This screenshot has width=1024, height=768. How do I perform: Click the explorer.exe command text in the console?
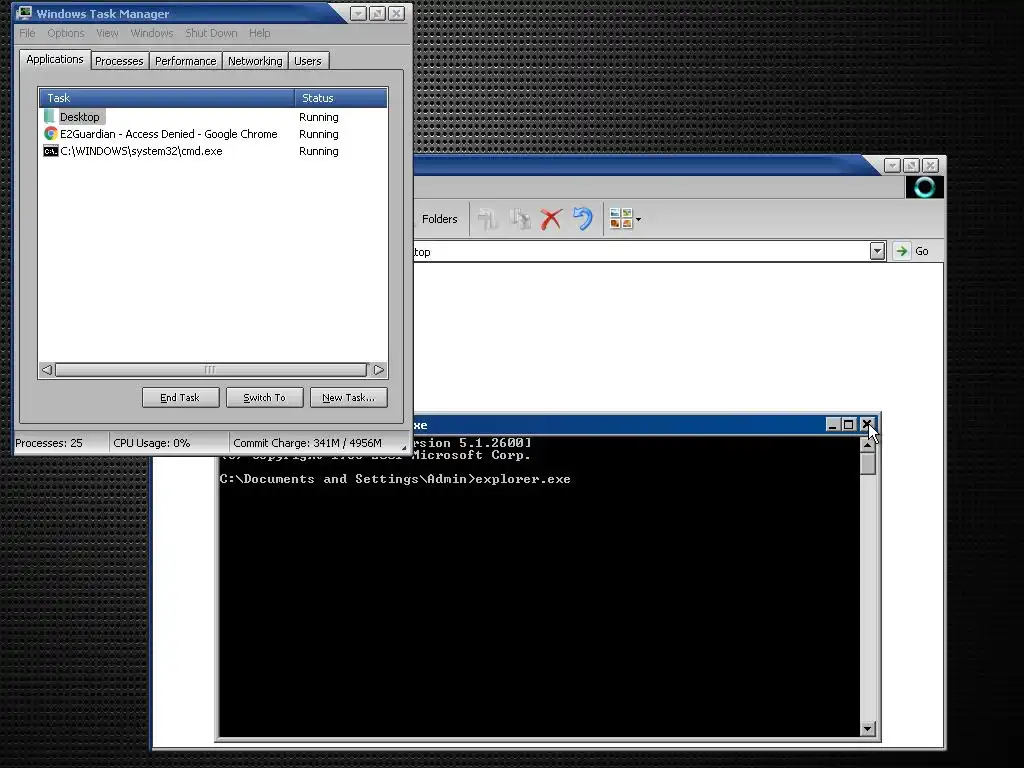point(523,479)
